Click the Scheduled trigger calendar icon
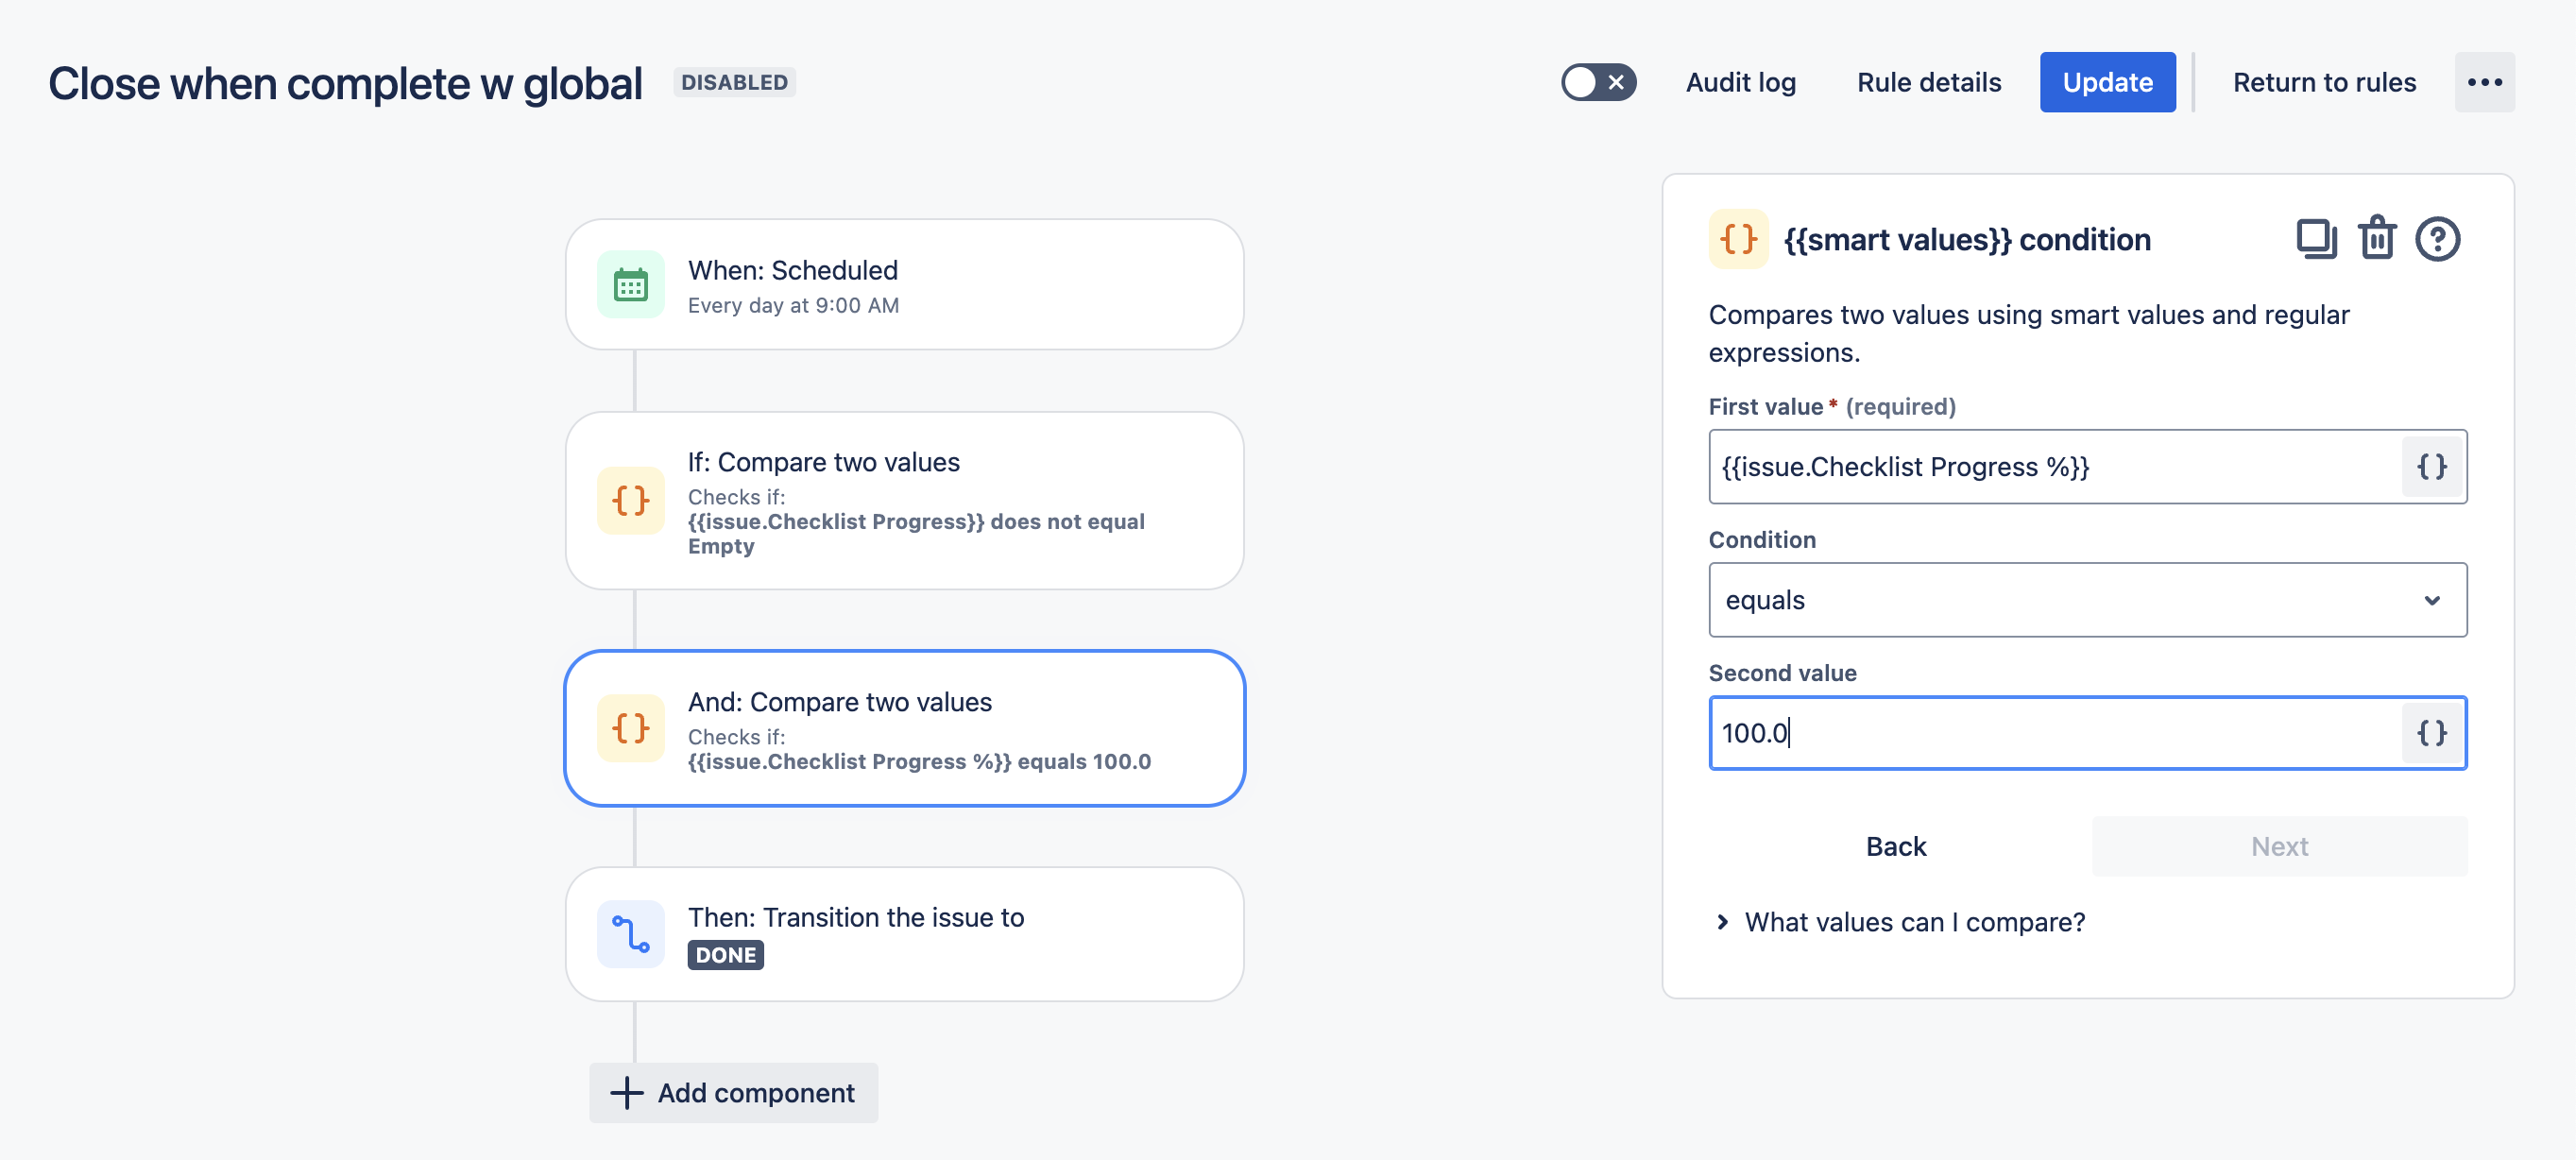The height and width of the screenshot is (1160, 2576). click(x=630, y=285)
